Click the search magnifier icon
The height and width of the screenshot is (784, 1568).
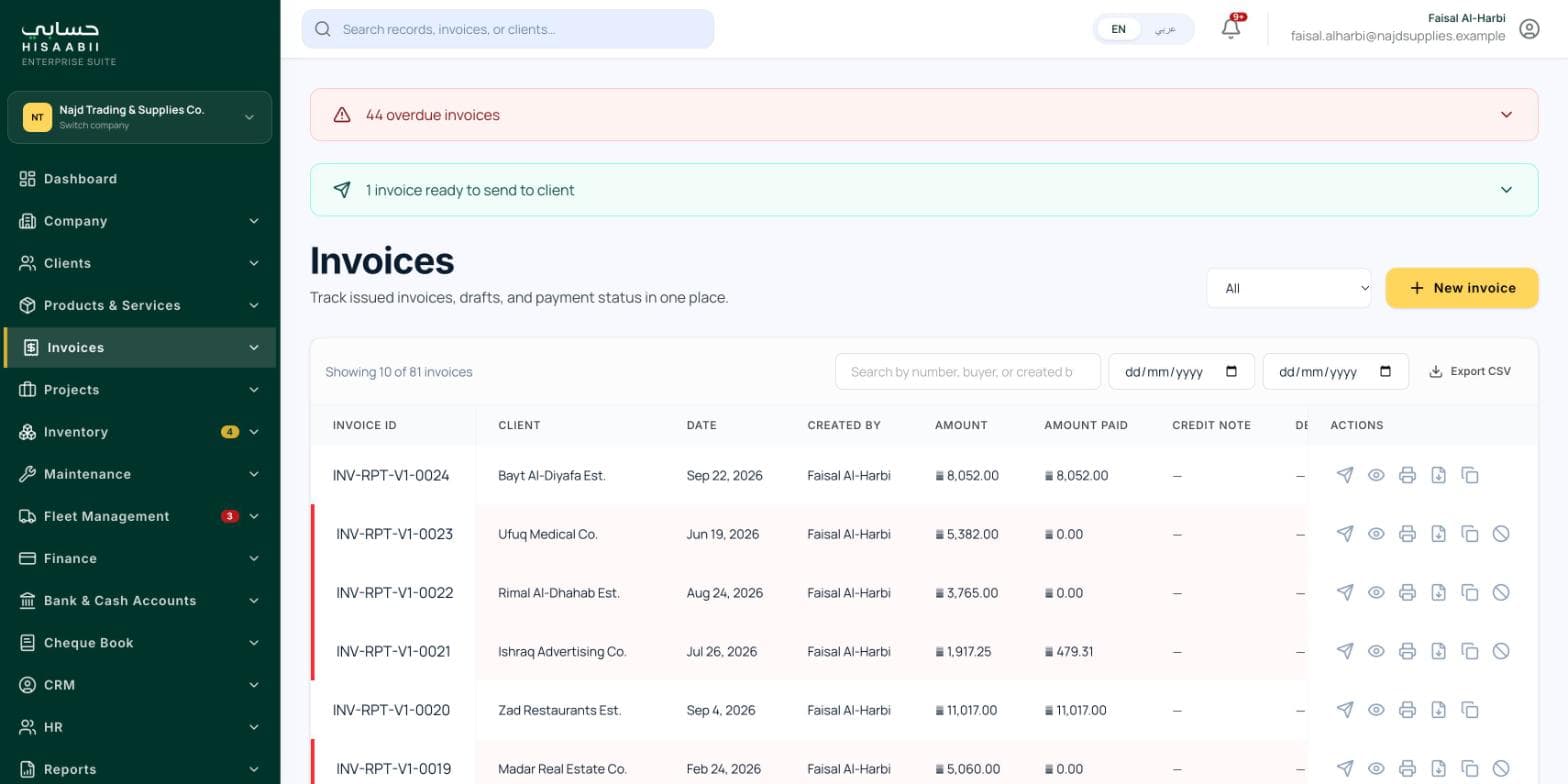tap(323, 29)
